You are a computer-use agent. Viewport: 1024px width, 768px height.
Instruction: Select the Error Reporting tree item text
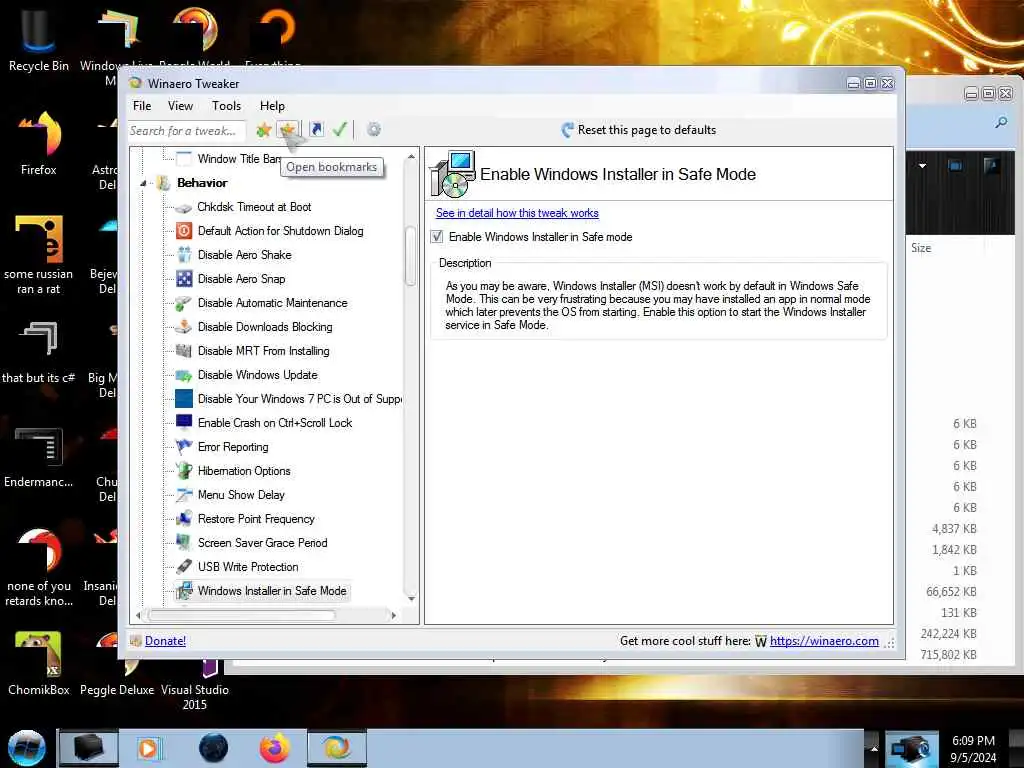(x=233, y=447)
